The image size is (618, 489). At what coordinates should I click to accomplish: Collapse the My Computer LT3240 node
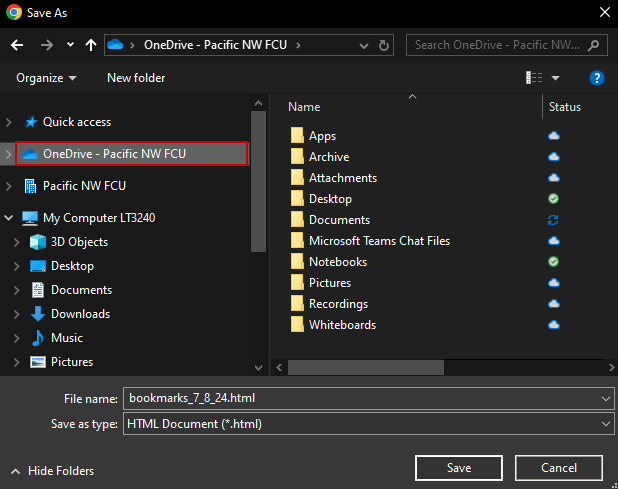pyautogui.click(x=9, y=218)
